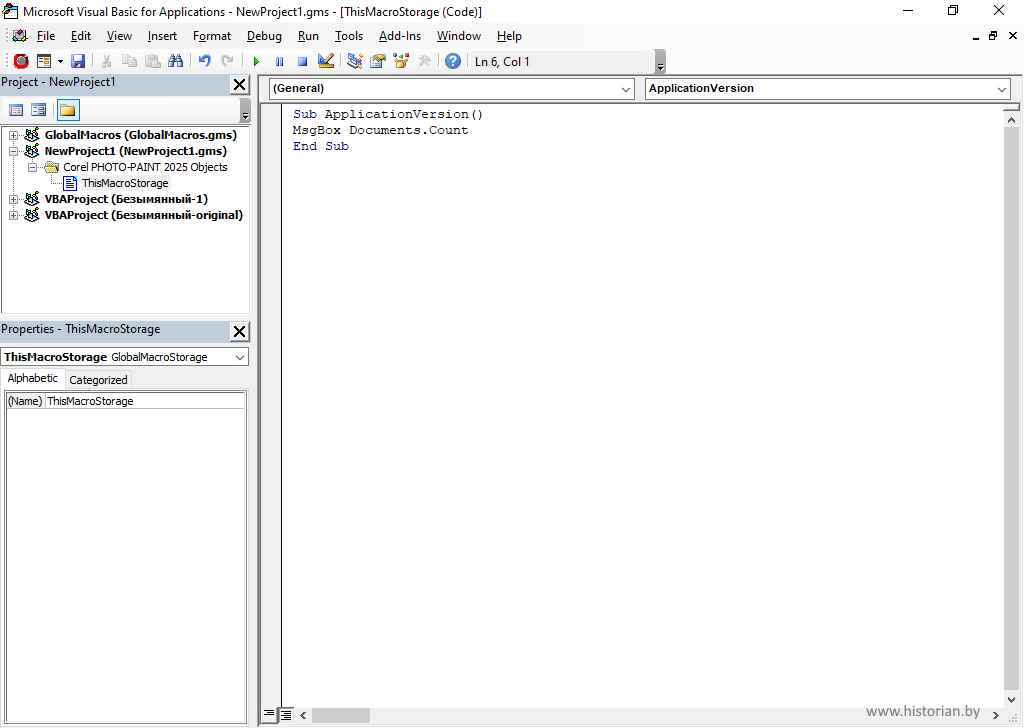Close the Properties panel

pos(240,331)
